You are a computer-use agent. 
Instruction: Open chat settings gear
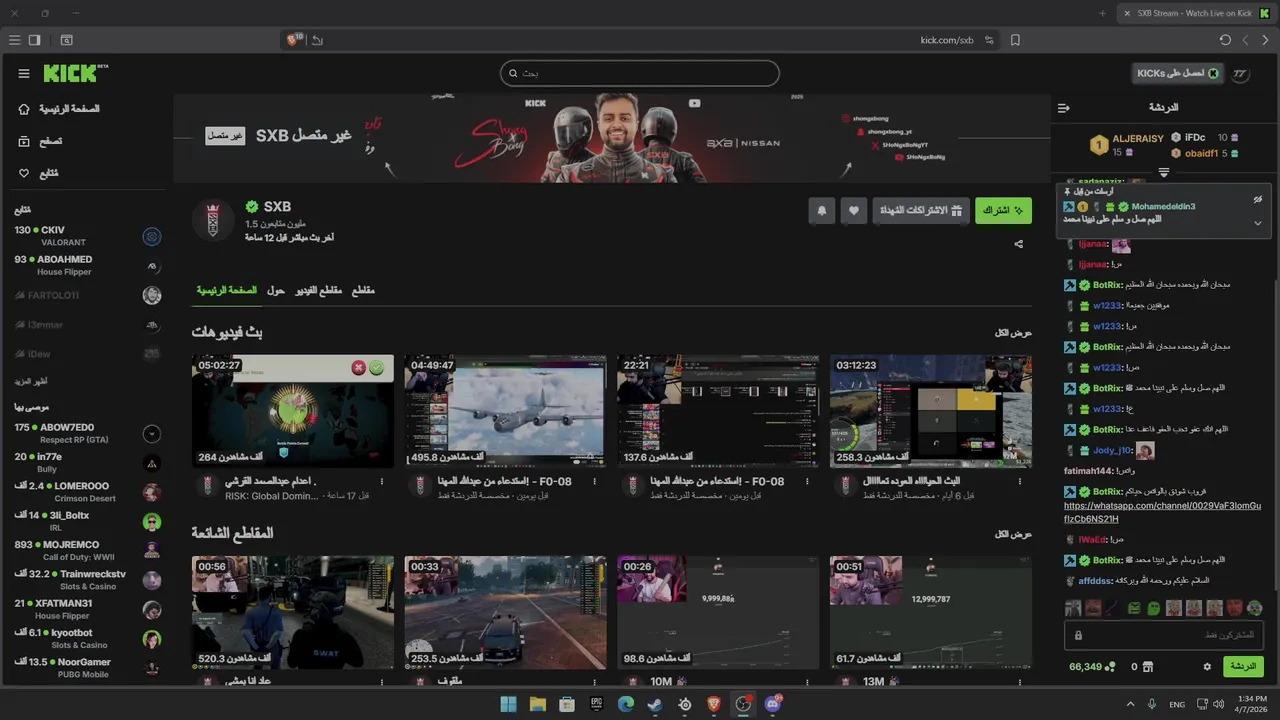pos(1207,667)
